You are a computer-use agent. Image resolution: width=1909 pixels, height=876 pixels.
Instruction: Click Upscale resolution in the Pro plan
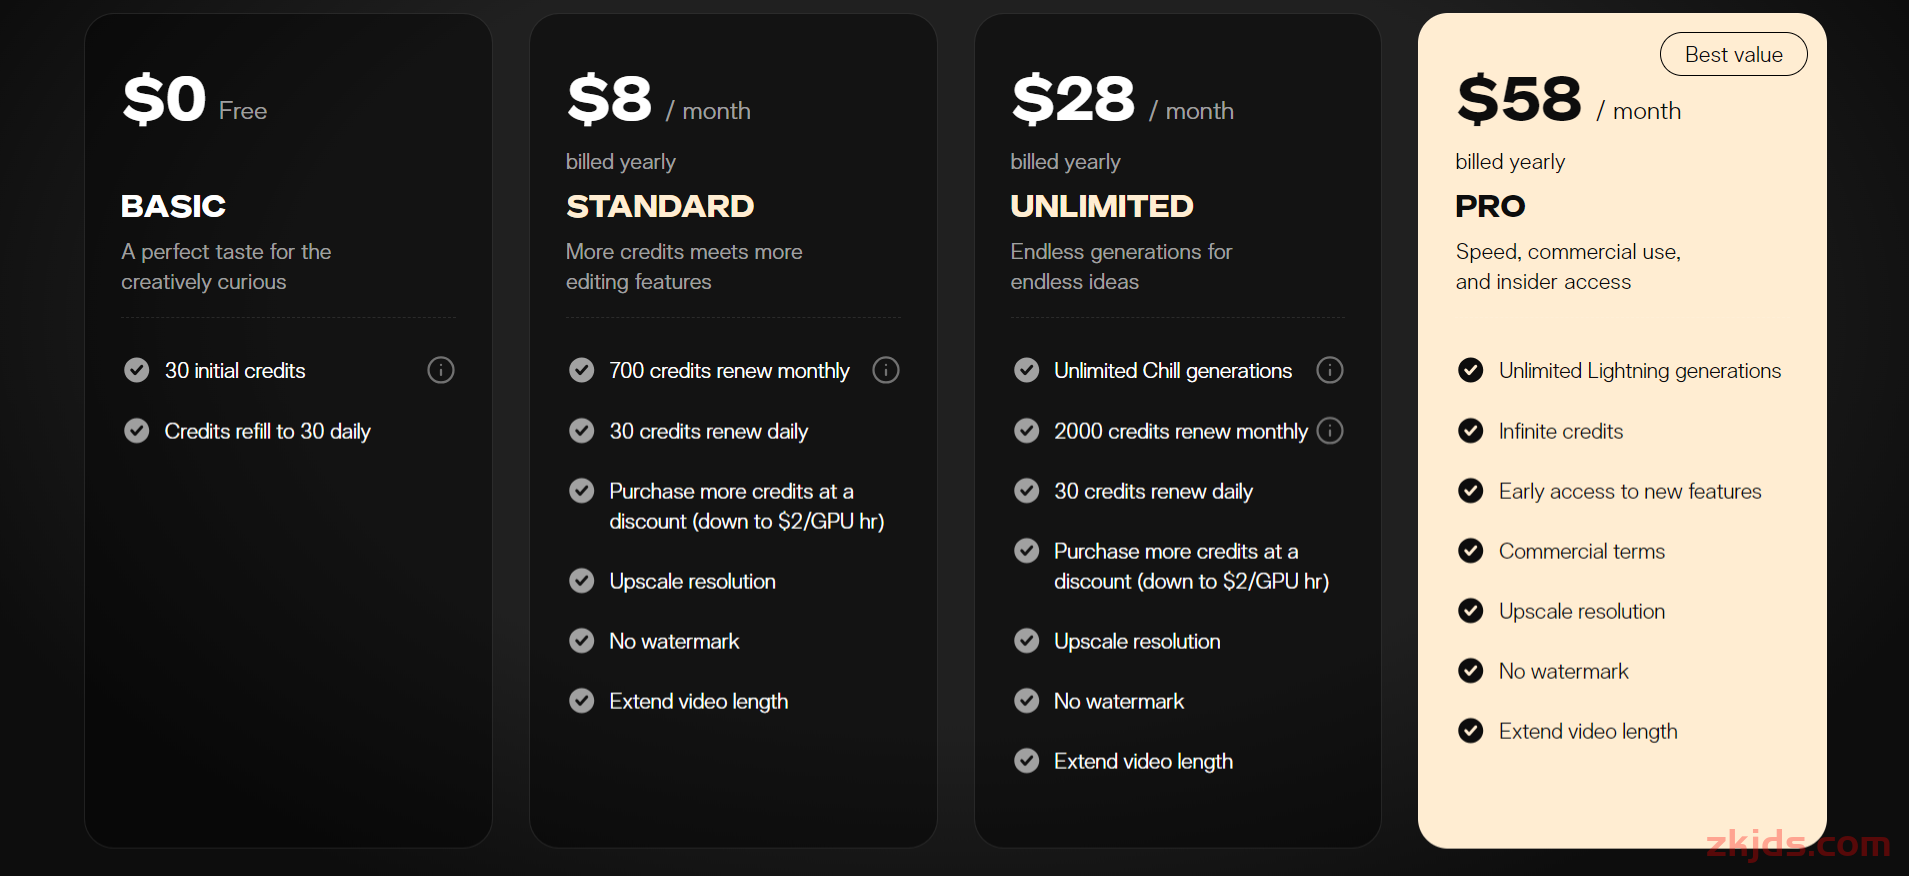pos(1582,611)
